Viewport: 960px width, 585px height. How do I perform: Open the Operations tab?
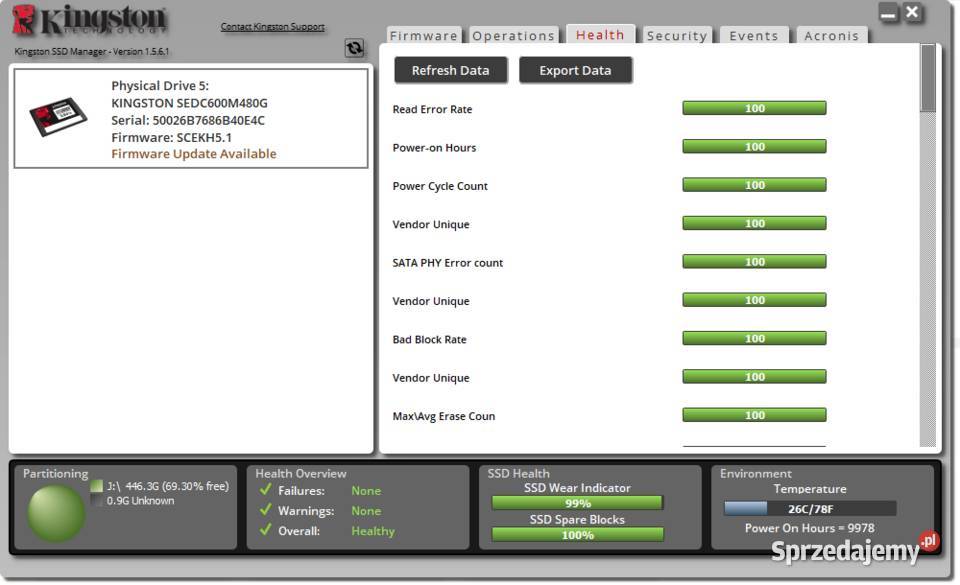[x=513, y=36]
